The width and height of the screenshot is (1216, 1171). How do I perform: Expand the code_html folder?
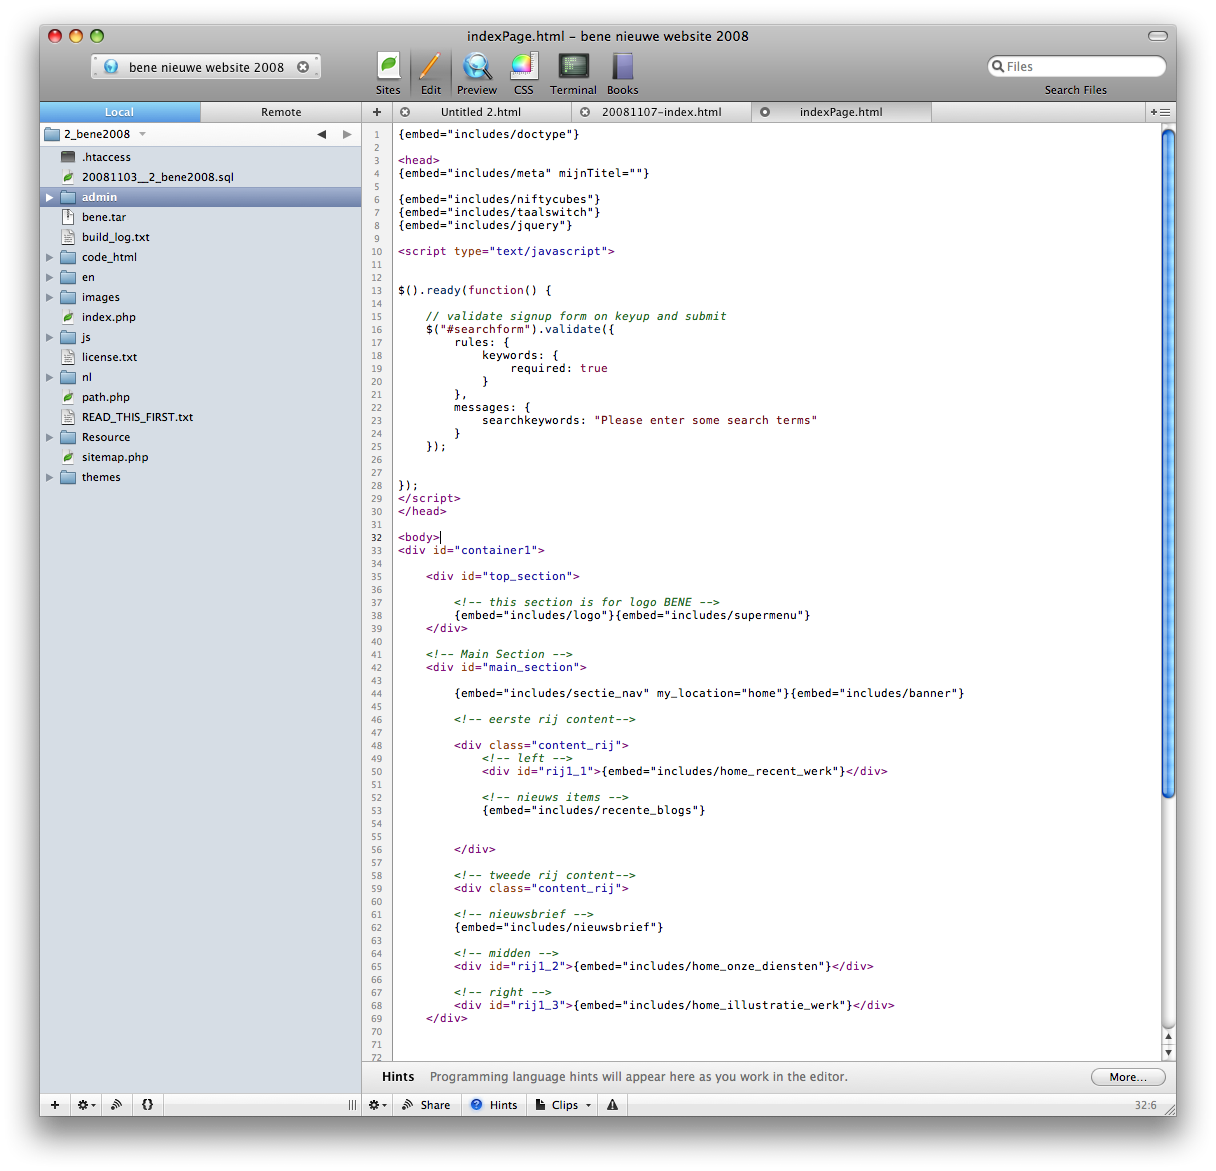49,257
